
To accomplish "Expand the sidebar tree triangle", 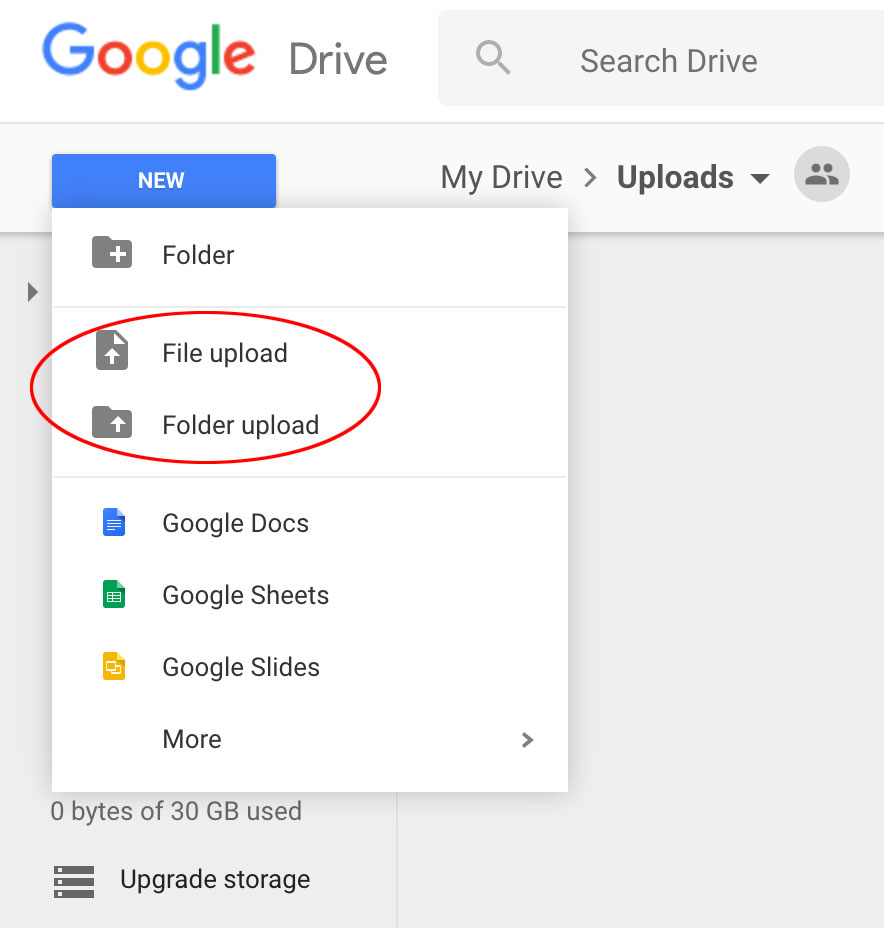I will click(x=33, y=292).
